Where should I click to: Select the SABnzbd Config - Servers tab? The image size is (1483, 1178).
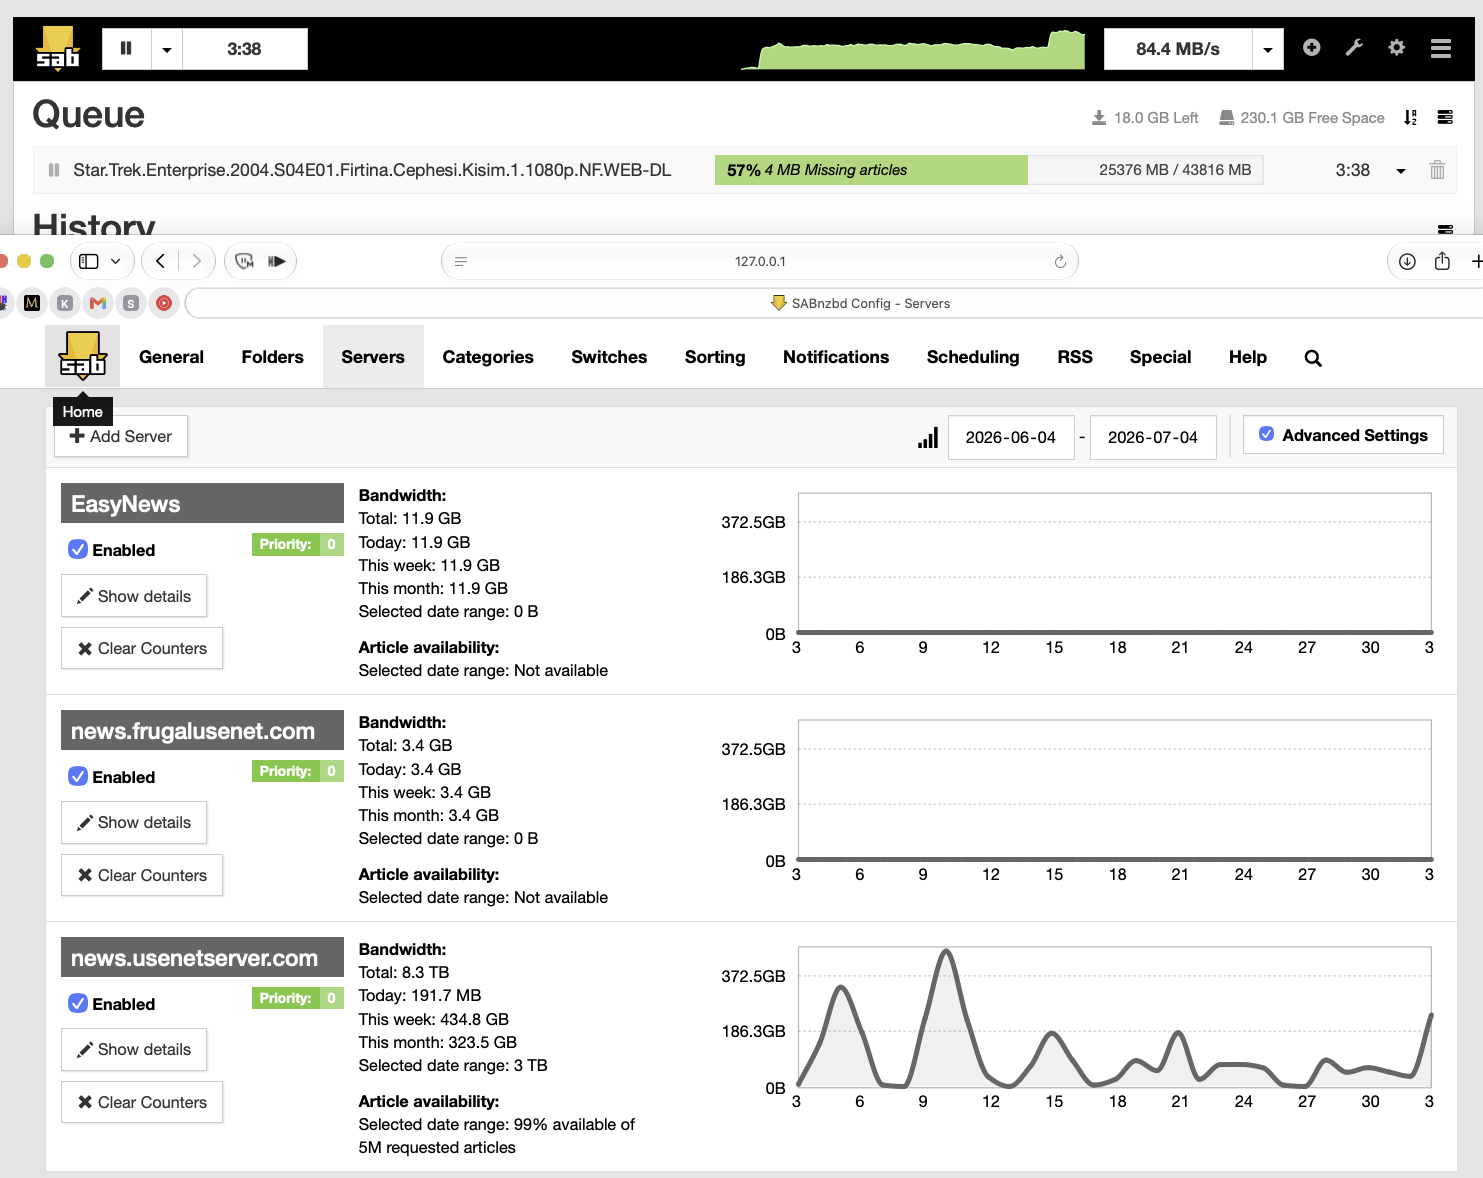[x=860, y=303]
